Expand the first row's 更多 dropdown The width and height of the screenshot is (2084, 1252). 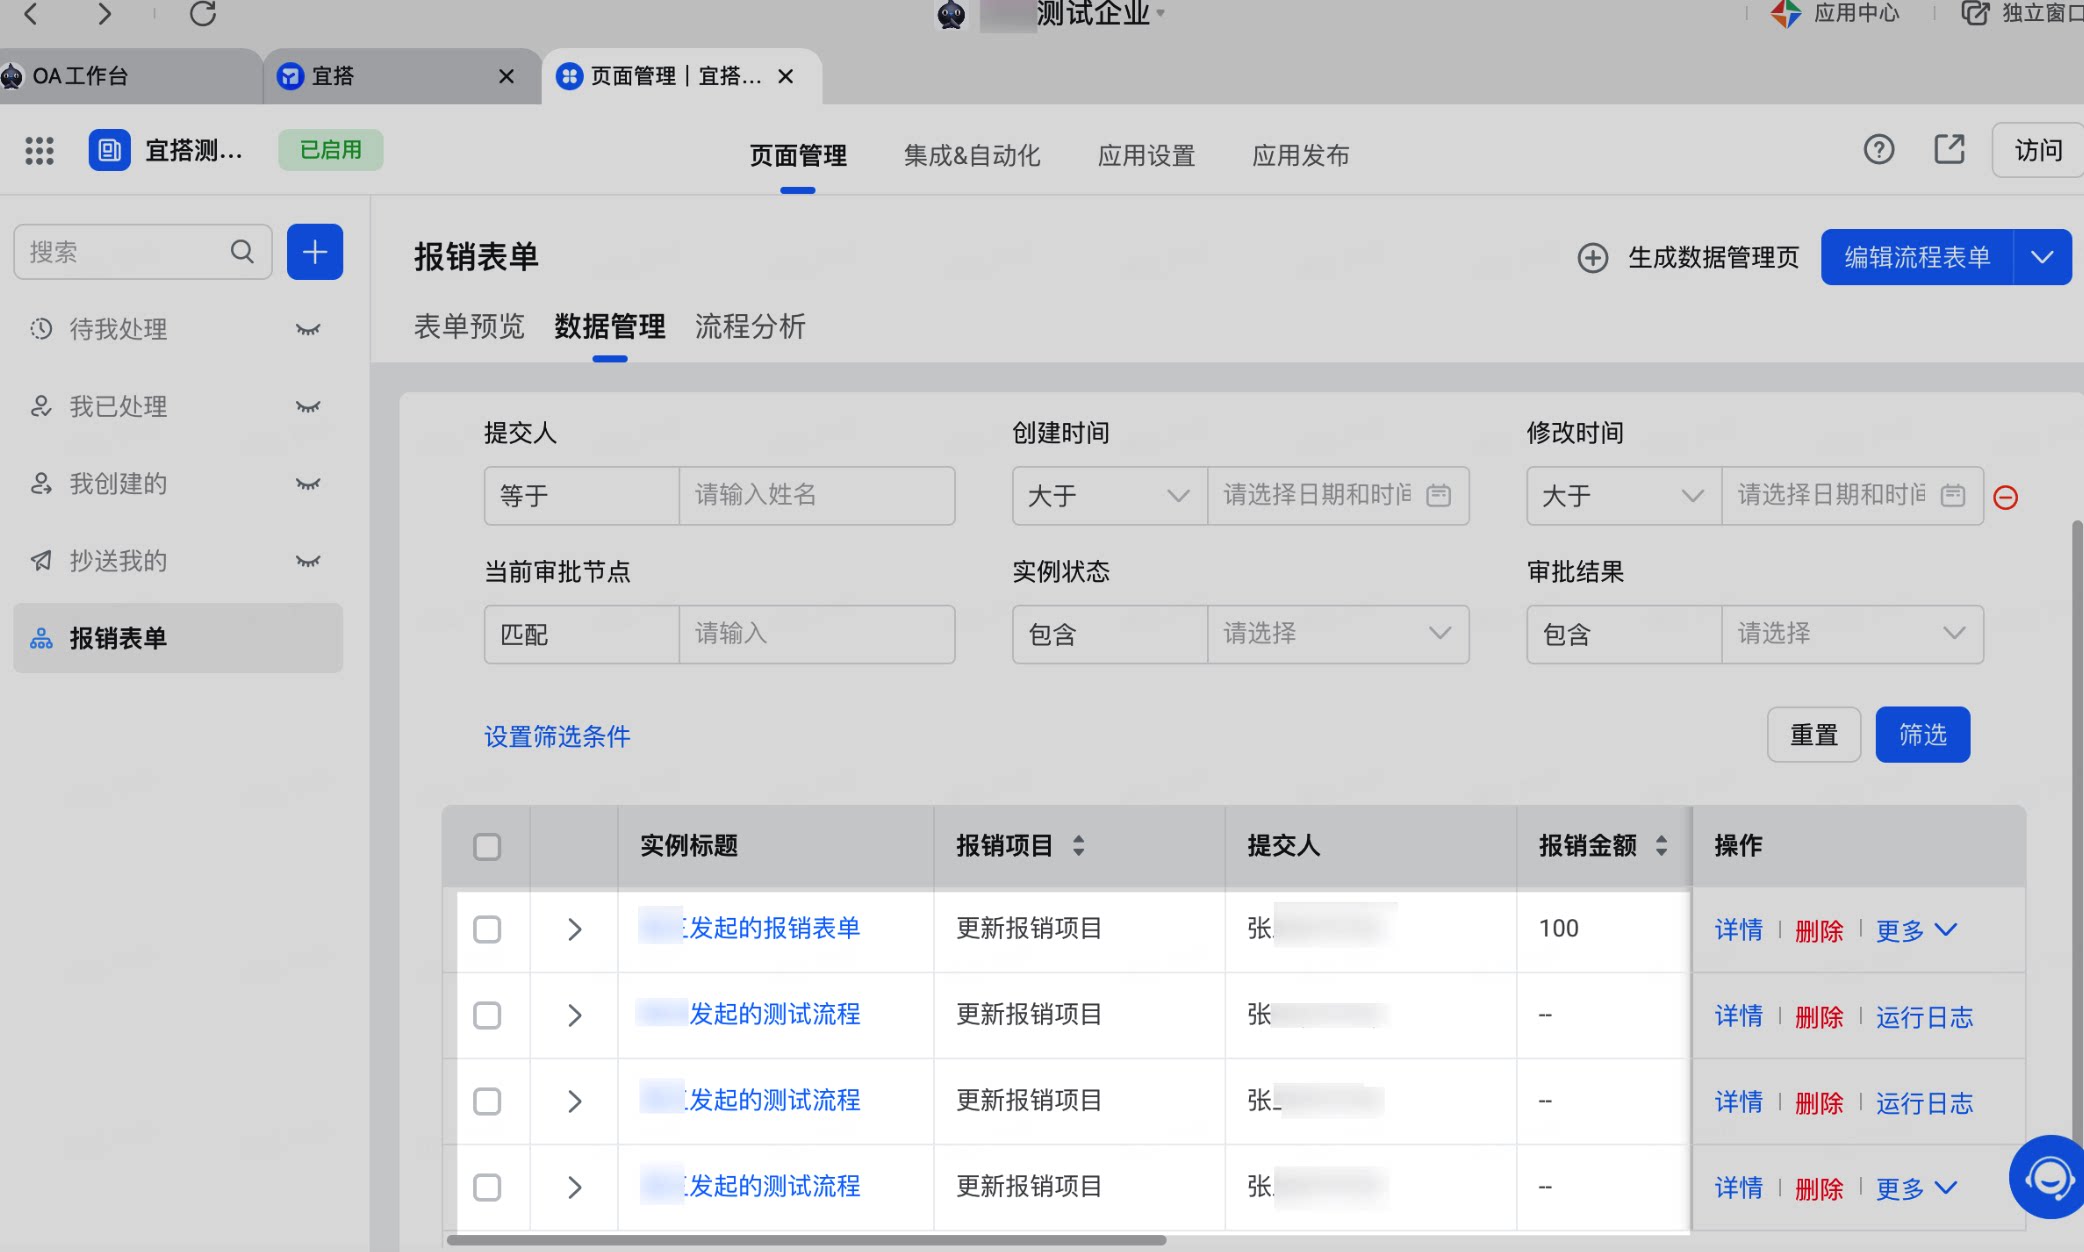pos(1916,930)
